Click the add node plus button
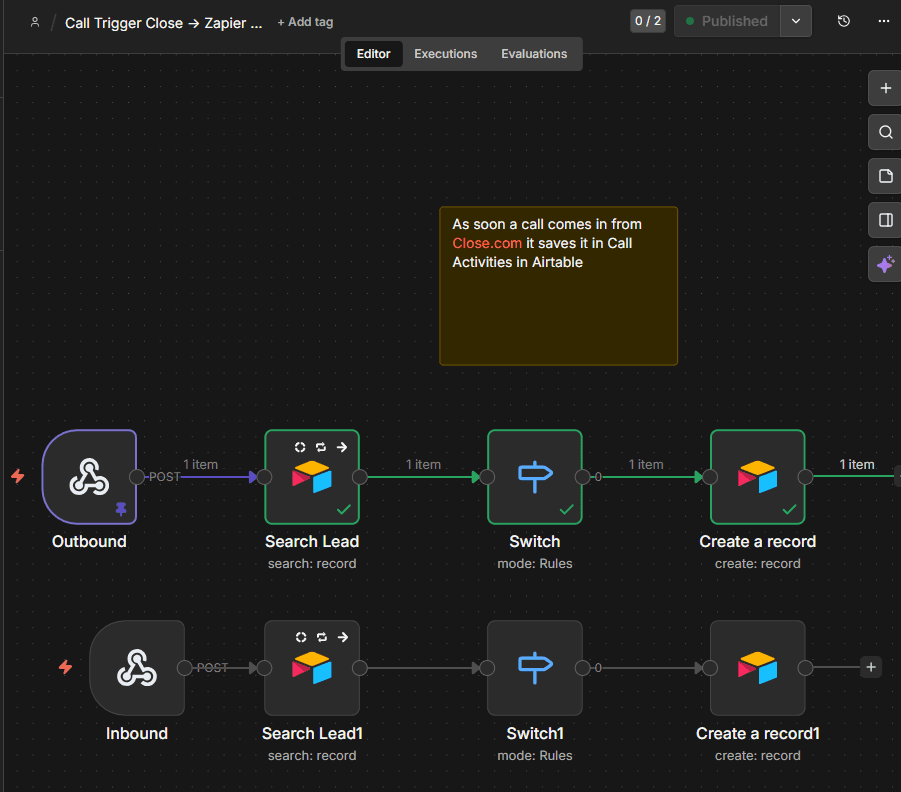Screen dimensions: 901x792 tap(885, 88)
